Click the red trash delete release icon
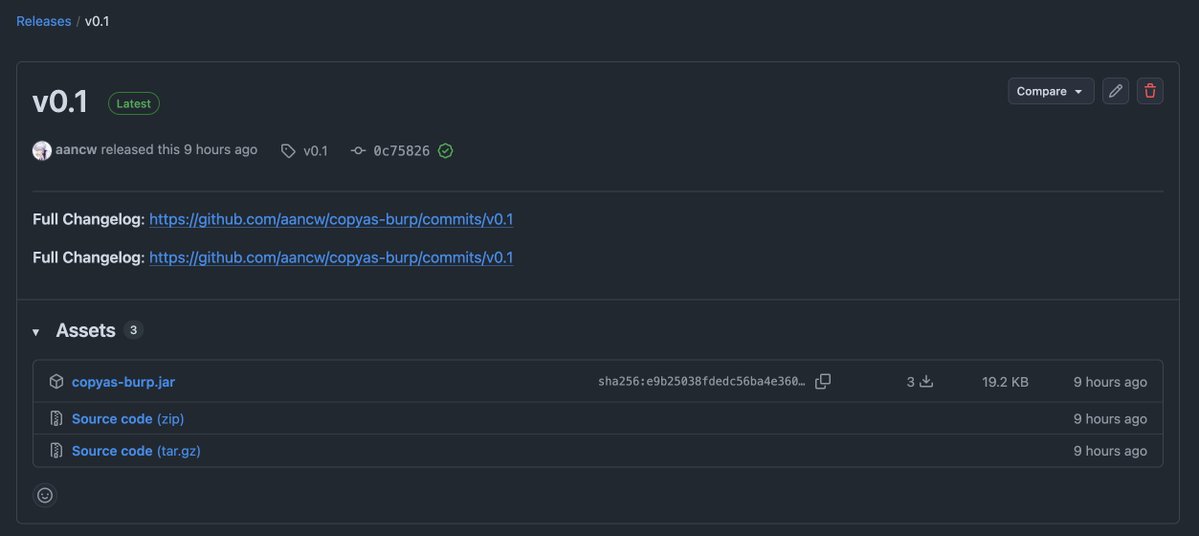 1149,91
